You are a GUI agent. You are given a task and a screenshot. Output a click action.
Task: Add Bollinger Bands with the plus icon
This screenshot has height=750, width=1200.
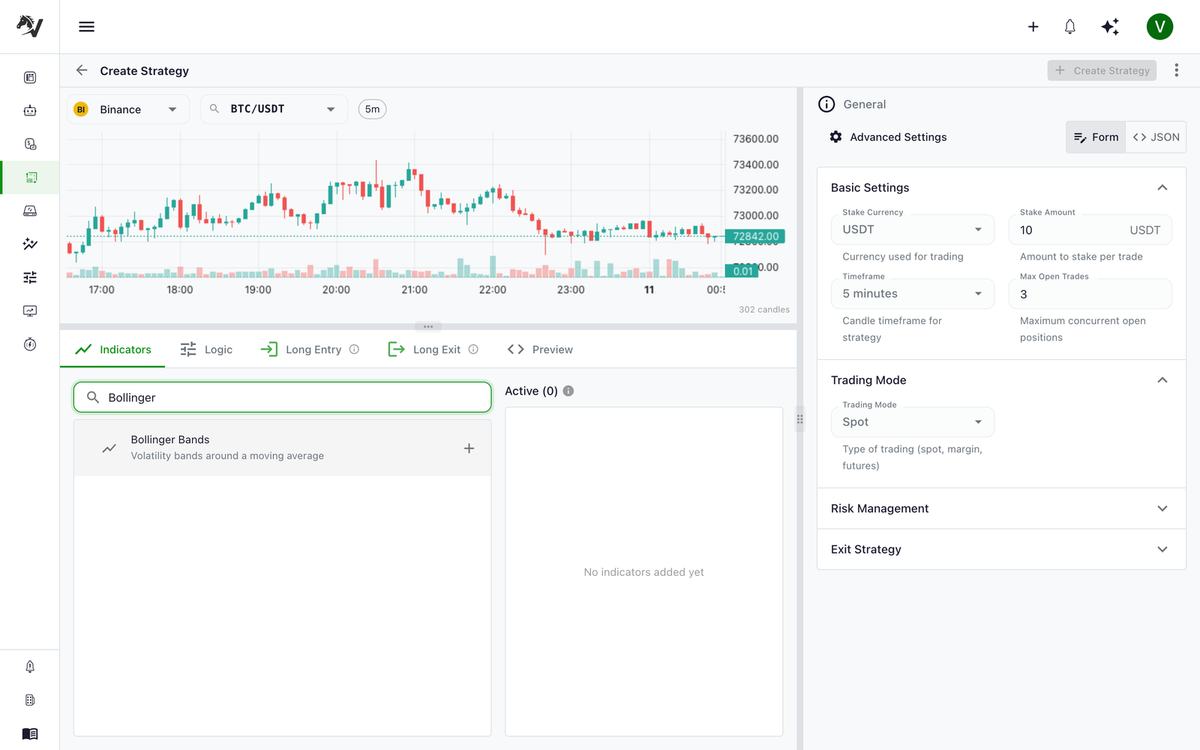(x=469, y=448)
